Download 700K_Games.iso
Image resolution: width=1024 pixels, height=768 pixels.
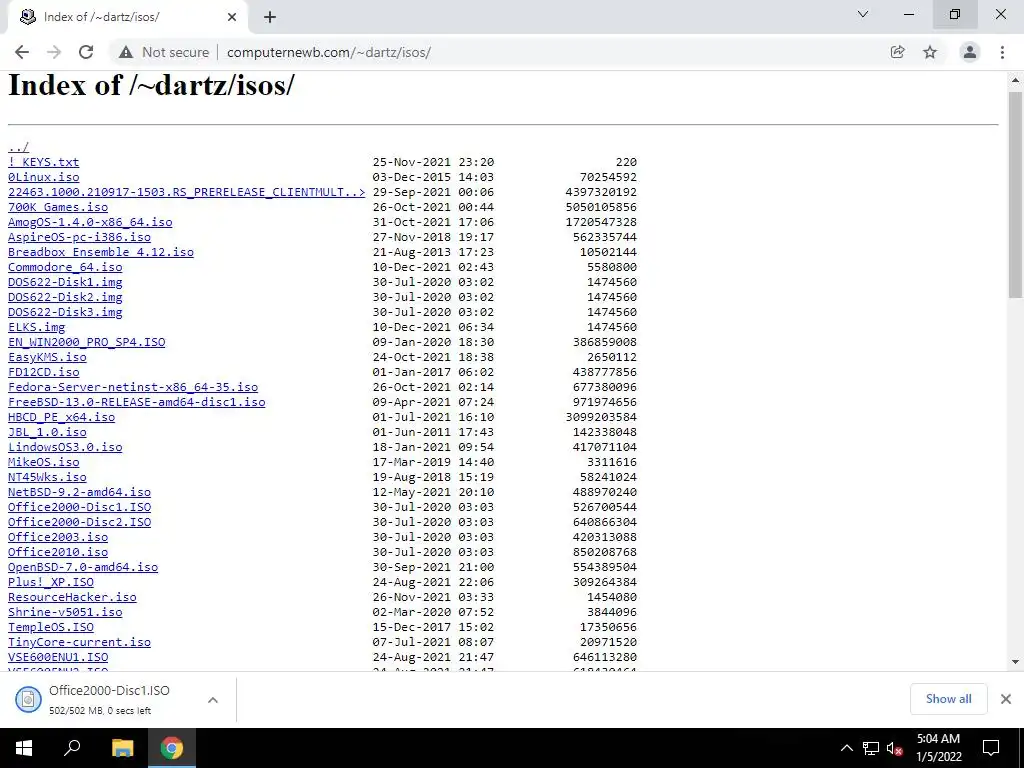point(58,207)
